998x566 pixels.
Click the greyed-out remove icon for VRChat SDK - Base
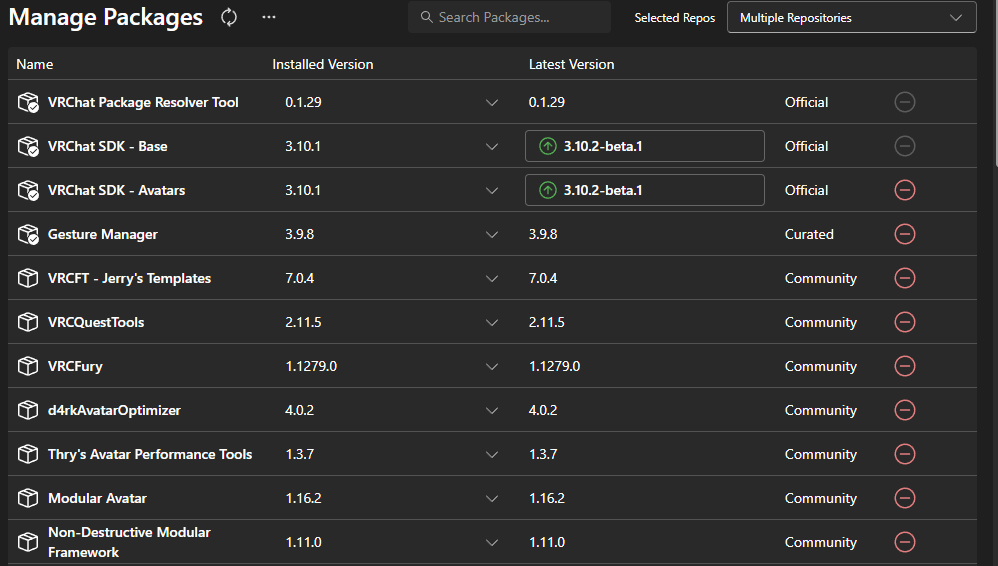pos(904,146)
